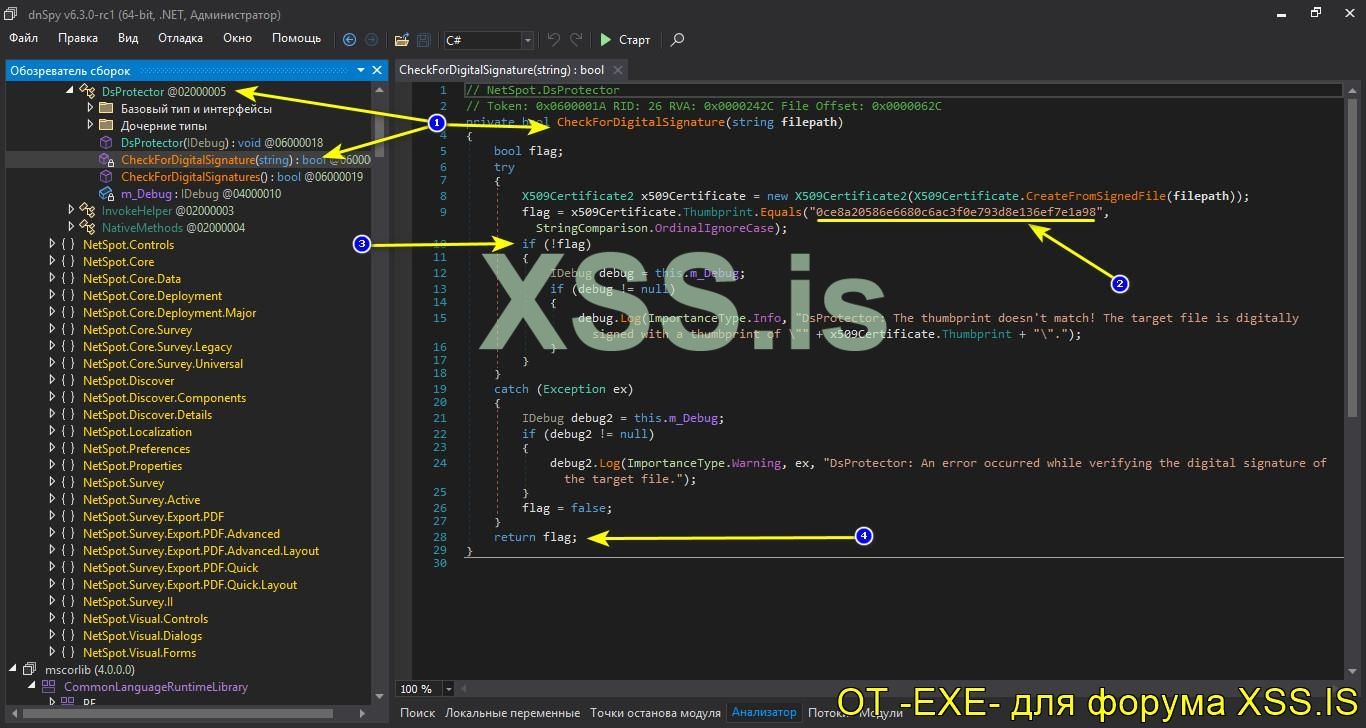Open the Правка menu
Screen dimensions: 1366x728
click(x=78, y=38)
